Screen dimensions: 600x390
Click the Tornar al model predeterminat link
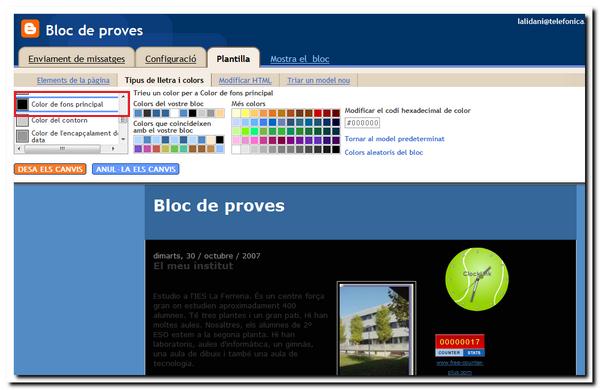(395, 139)
